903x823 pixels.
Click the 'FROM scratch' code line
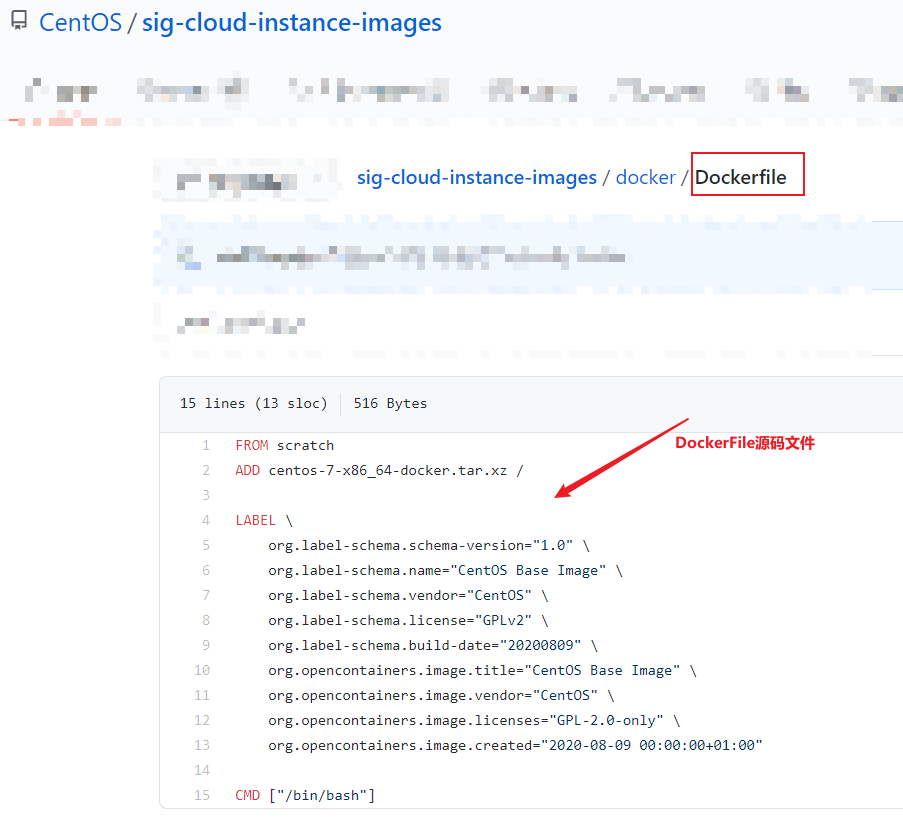click(x=284, y=446)
